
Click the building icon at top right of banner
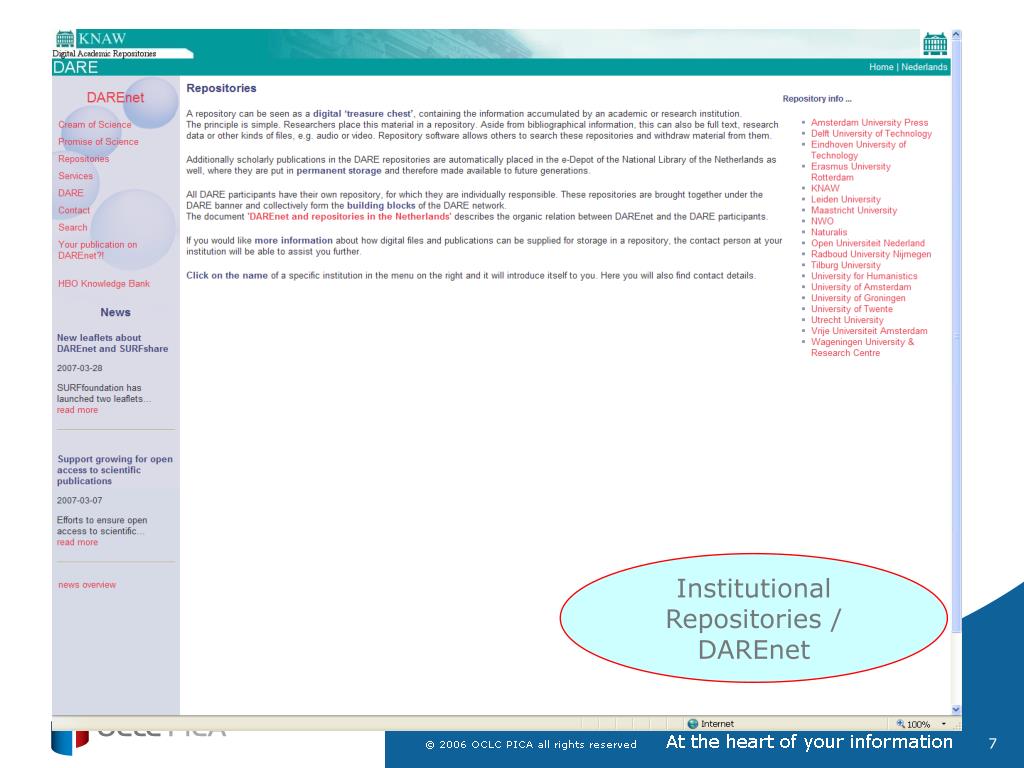click(935, 44)
